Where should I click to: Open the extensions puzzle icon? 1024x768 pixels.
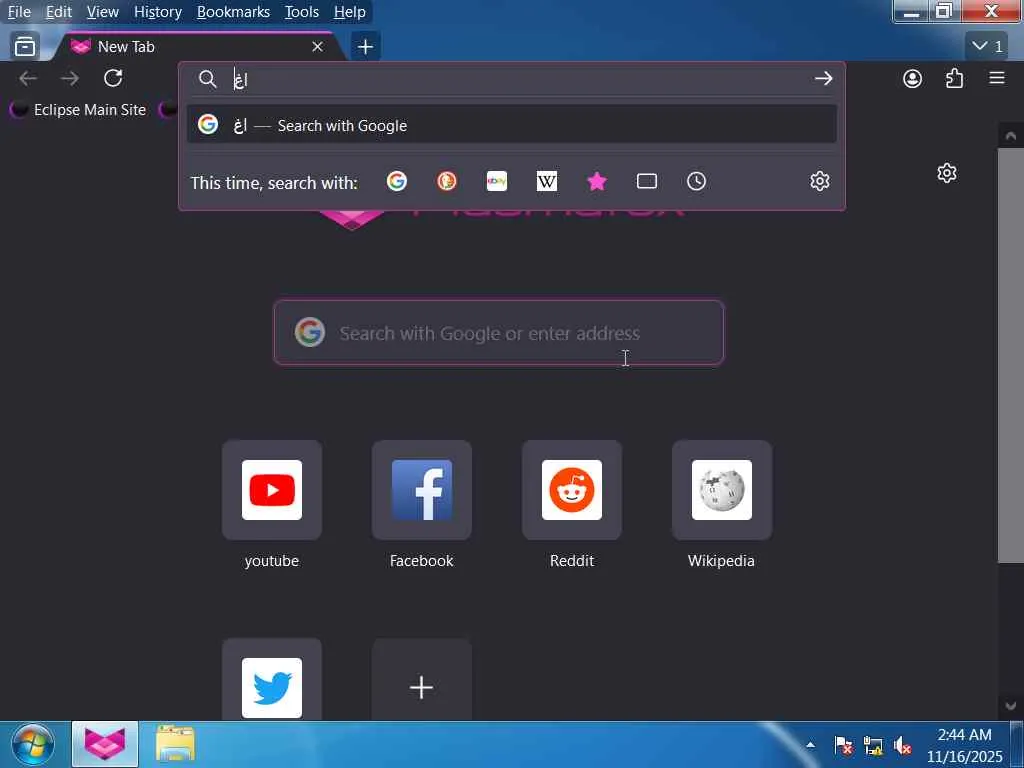(x=954, y=78)
